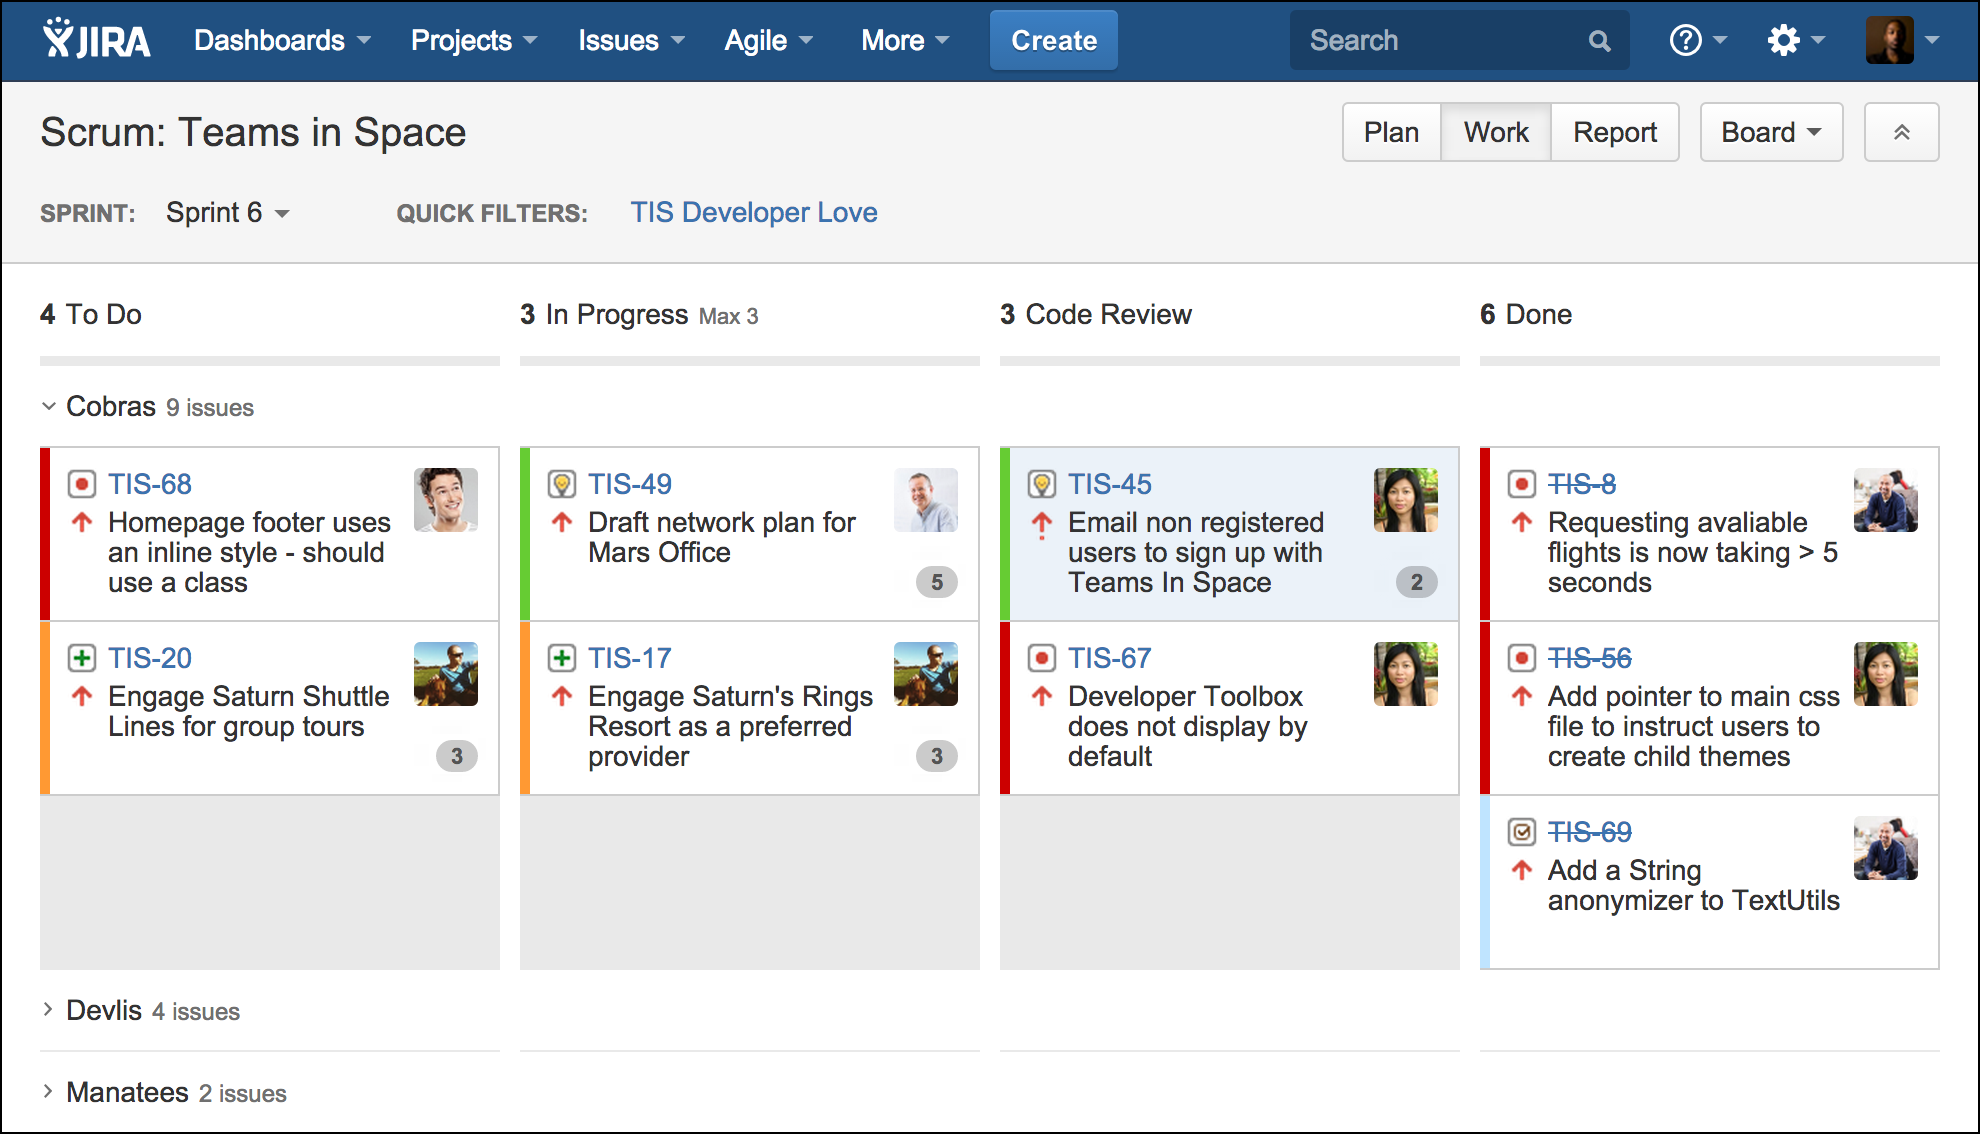The height and width of the screenshot is (1134, 1980).
Task: Select the TIS Developer Love quick filter
Action: 753,211
